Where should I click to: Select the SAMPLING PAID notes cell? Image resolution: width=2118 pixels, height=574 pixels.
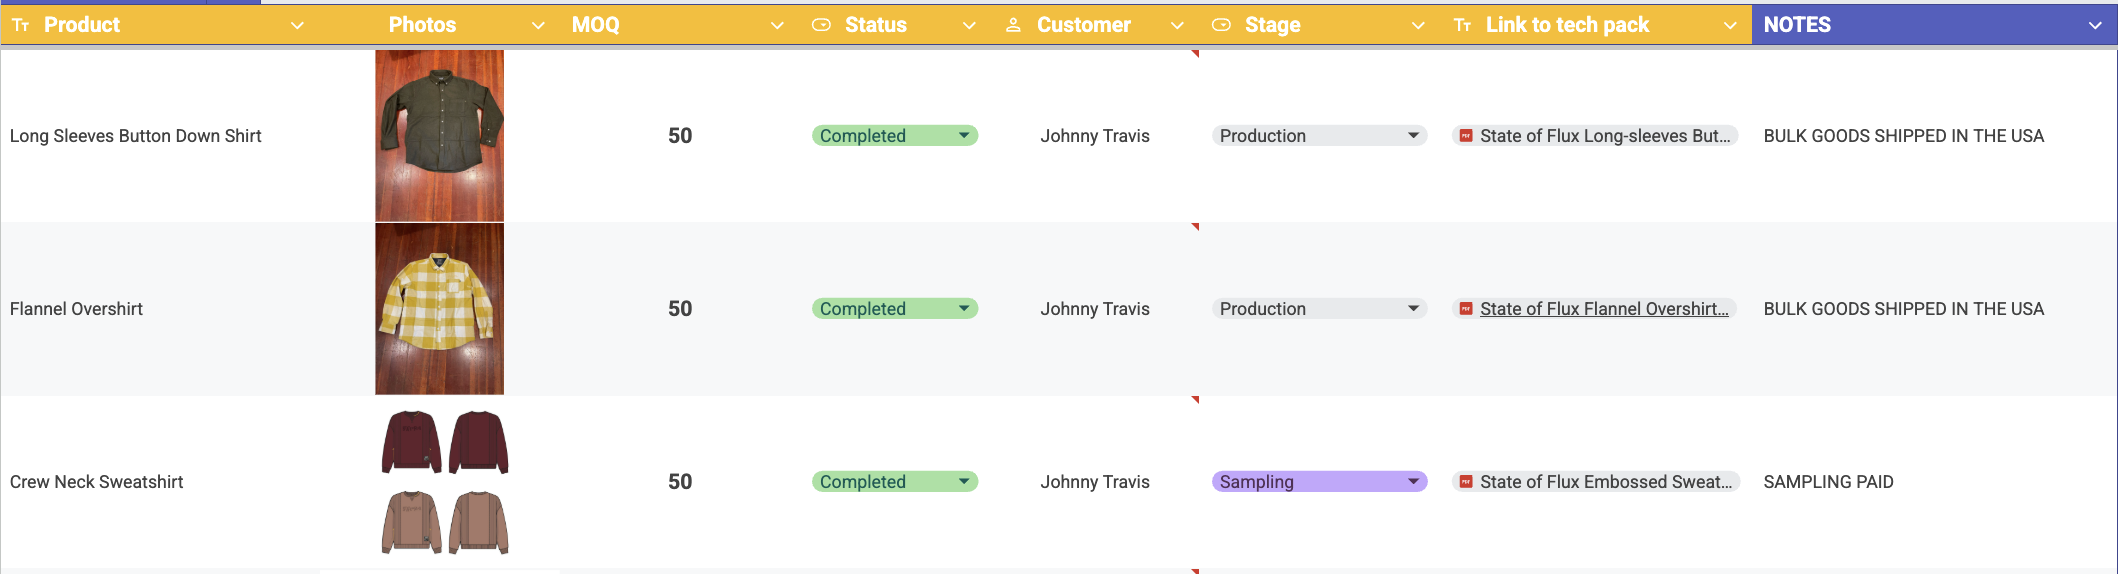point(1828,482)
